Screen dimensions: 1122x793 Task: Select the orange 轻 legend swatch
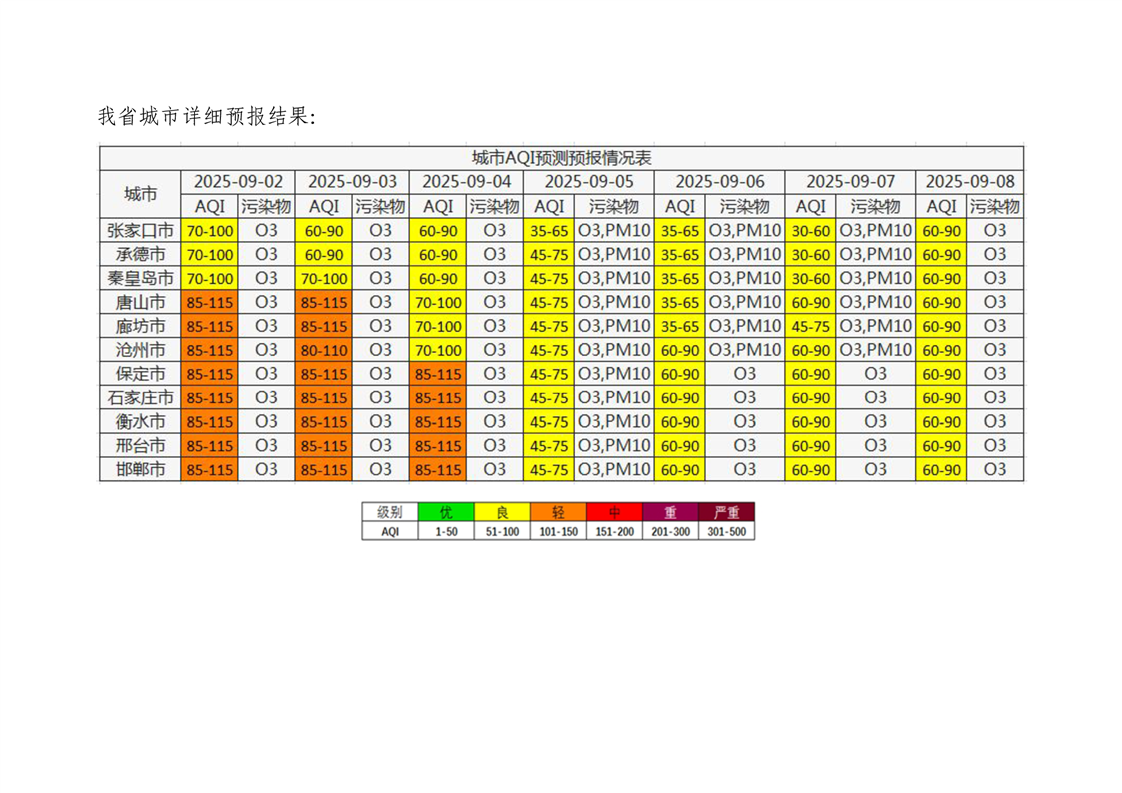click(558, 512)
